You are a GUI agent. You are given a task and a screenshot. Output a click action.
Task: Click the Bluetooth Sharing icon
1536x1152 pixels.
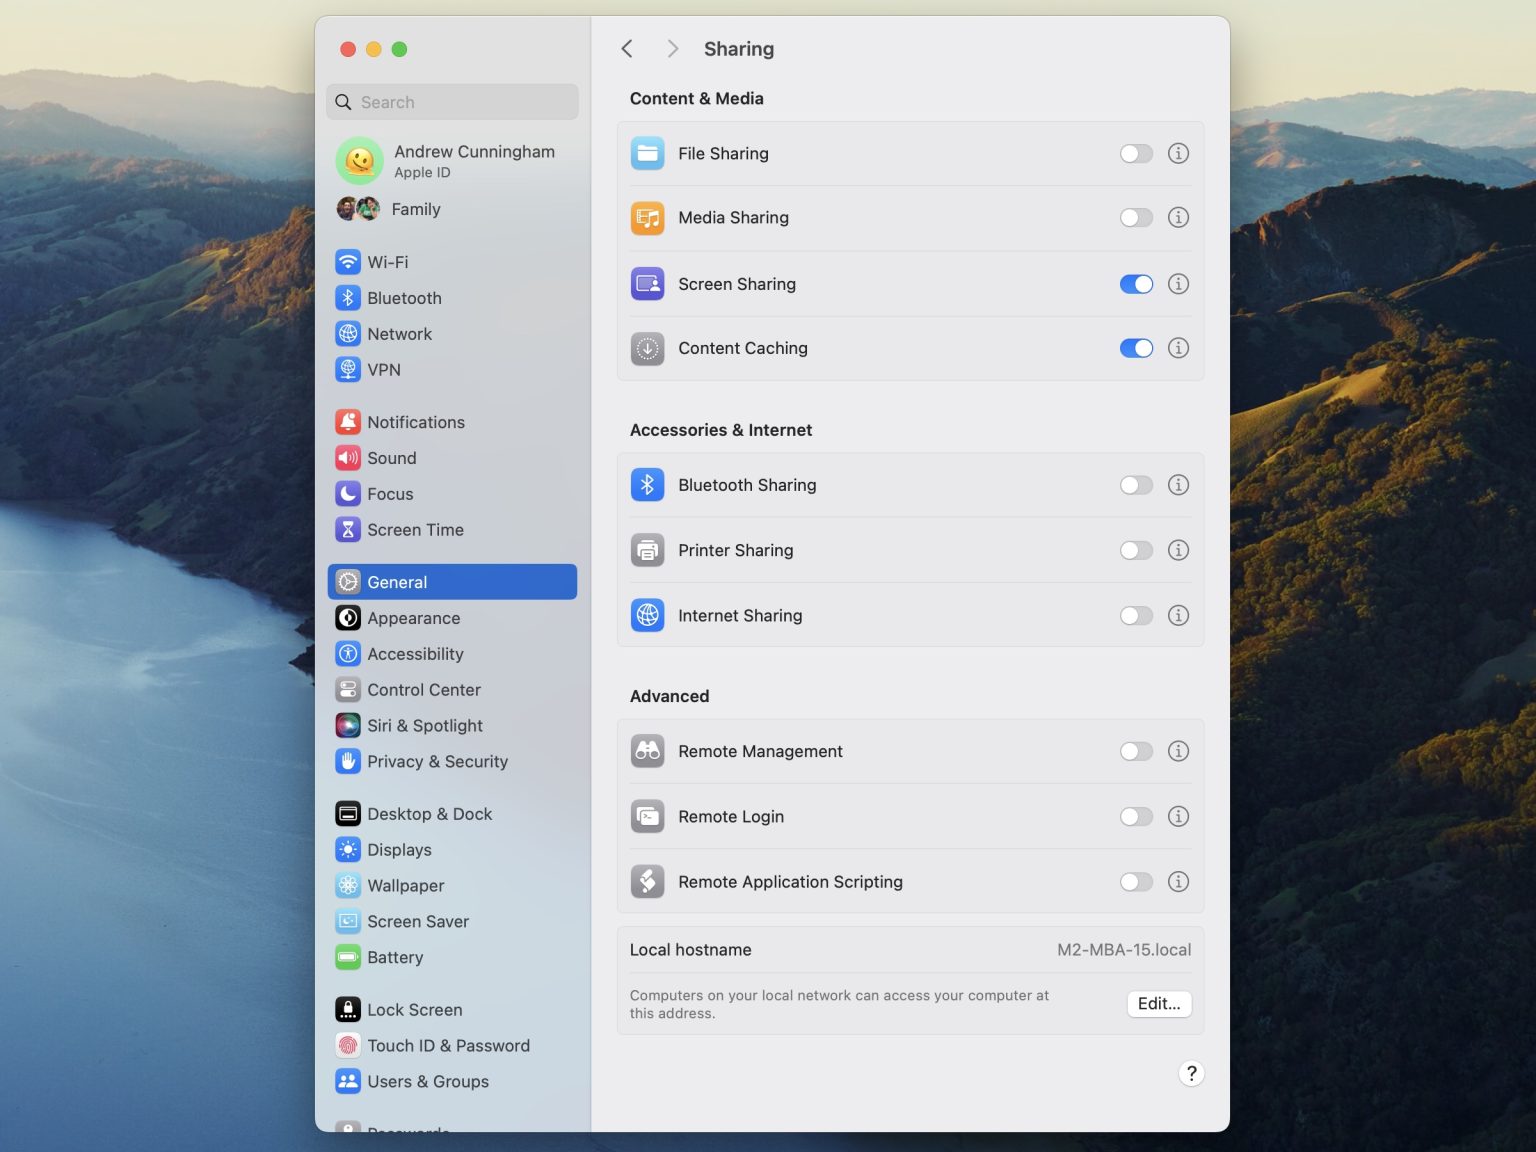[647, 484]
